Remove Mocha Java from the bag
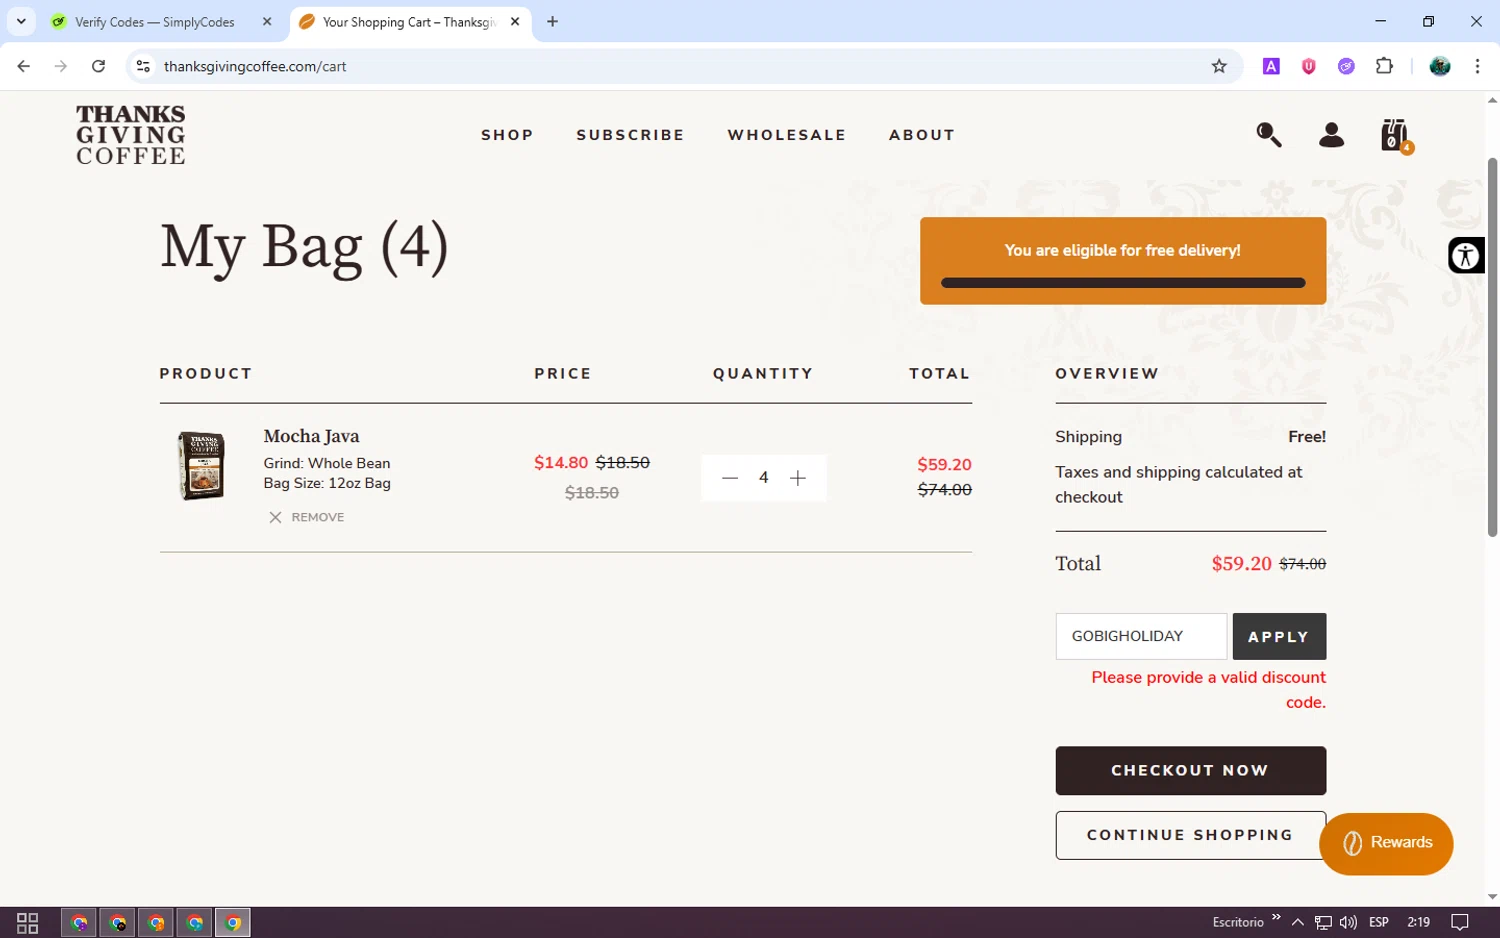The height and width of the screenshot is (938, 1500). tap(307, 517)
